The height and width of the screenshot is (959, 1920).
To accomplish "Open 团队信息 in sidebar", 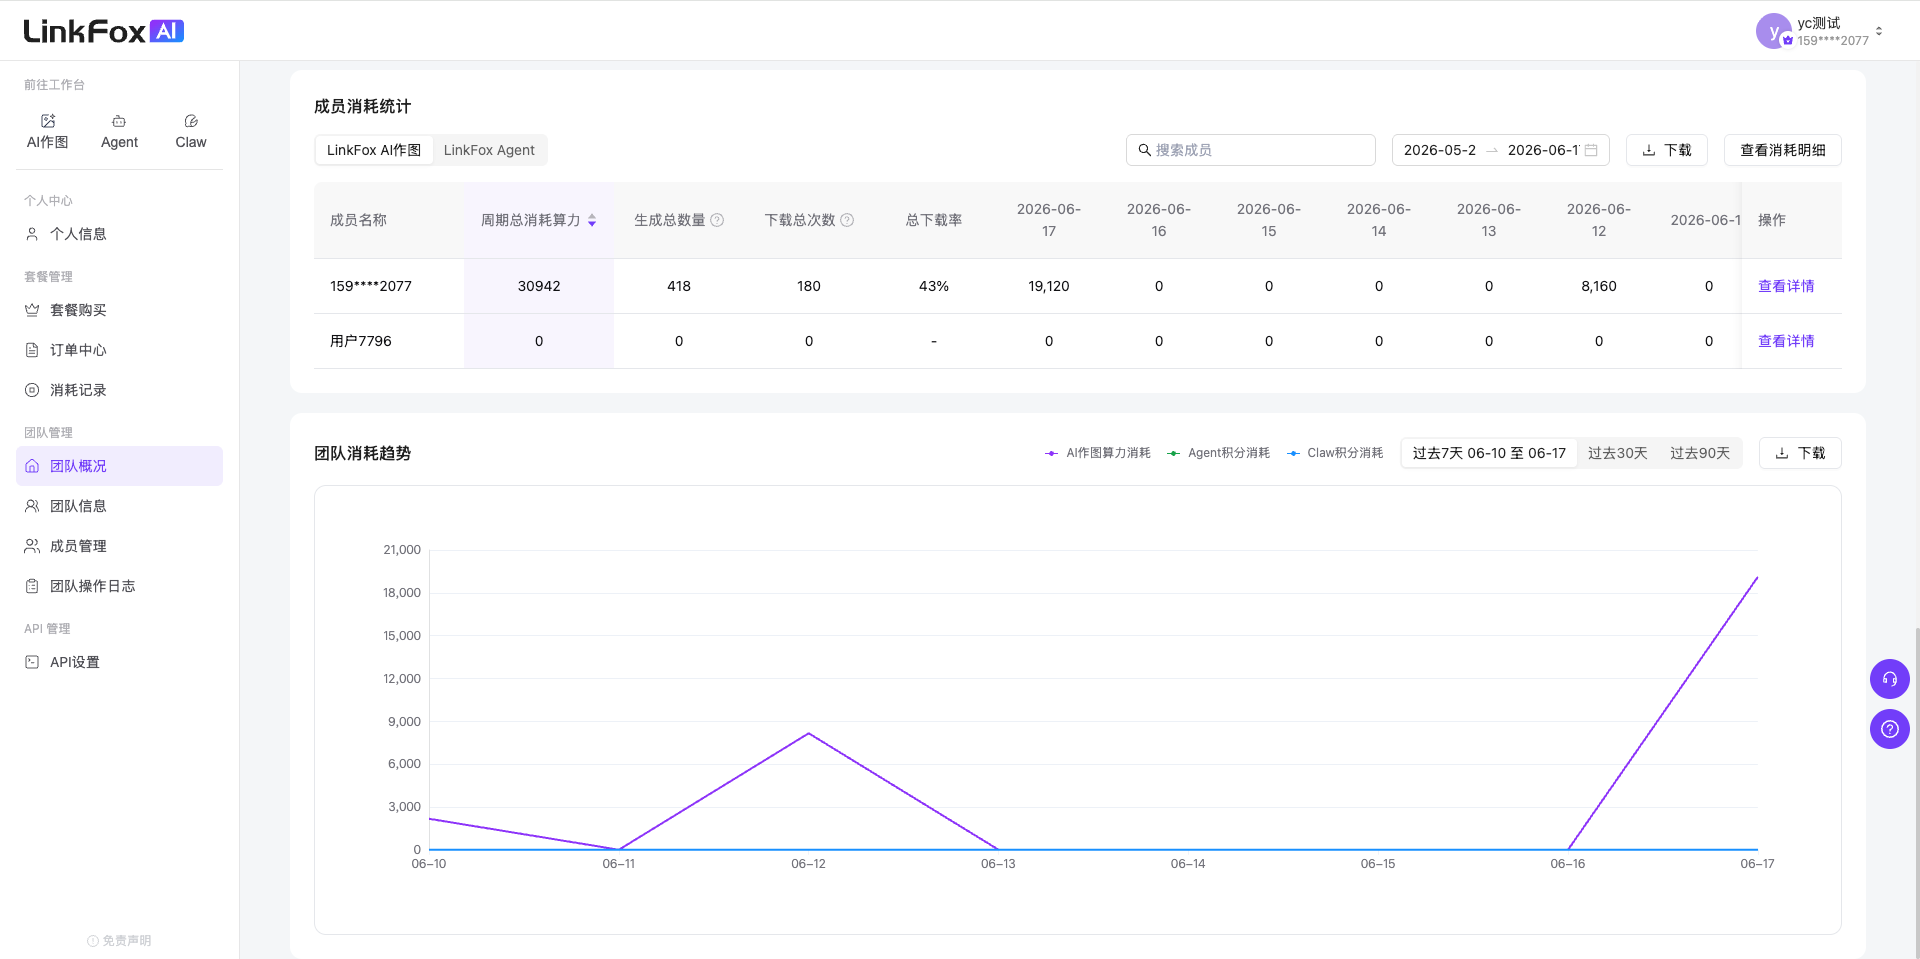I will click(x=119, y=506).
